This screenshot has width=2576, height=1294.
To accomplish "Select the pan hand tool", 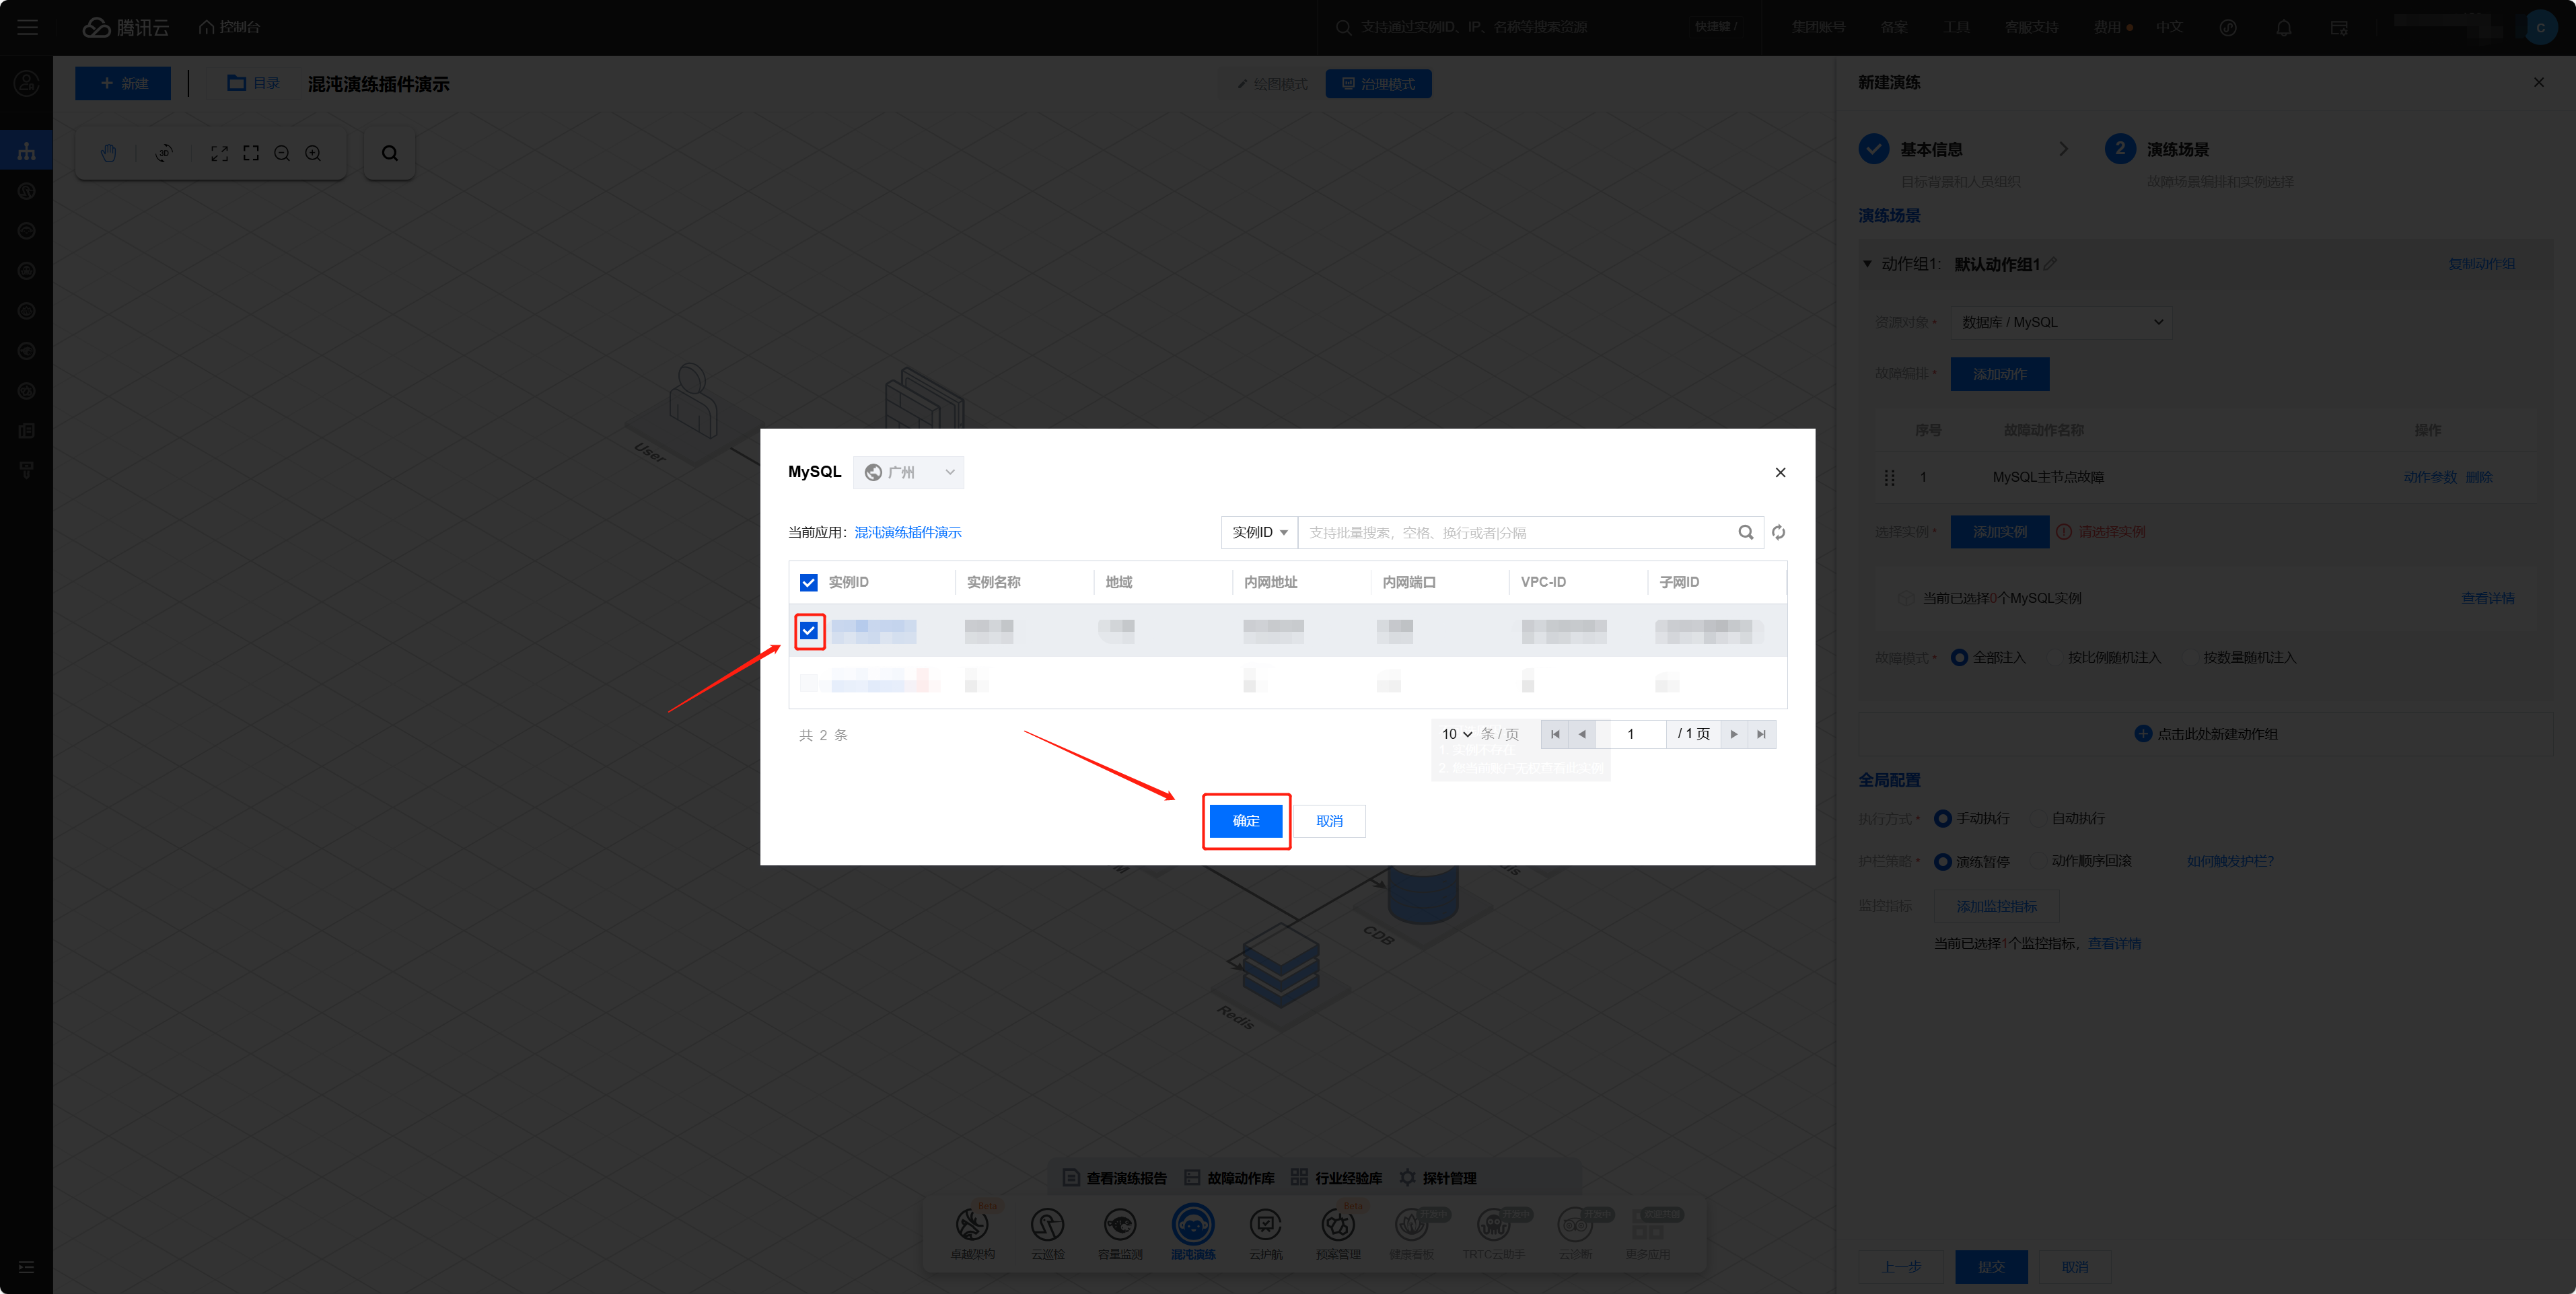I will (108, 153).
